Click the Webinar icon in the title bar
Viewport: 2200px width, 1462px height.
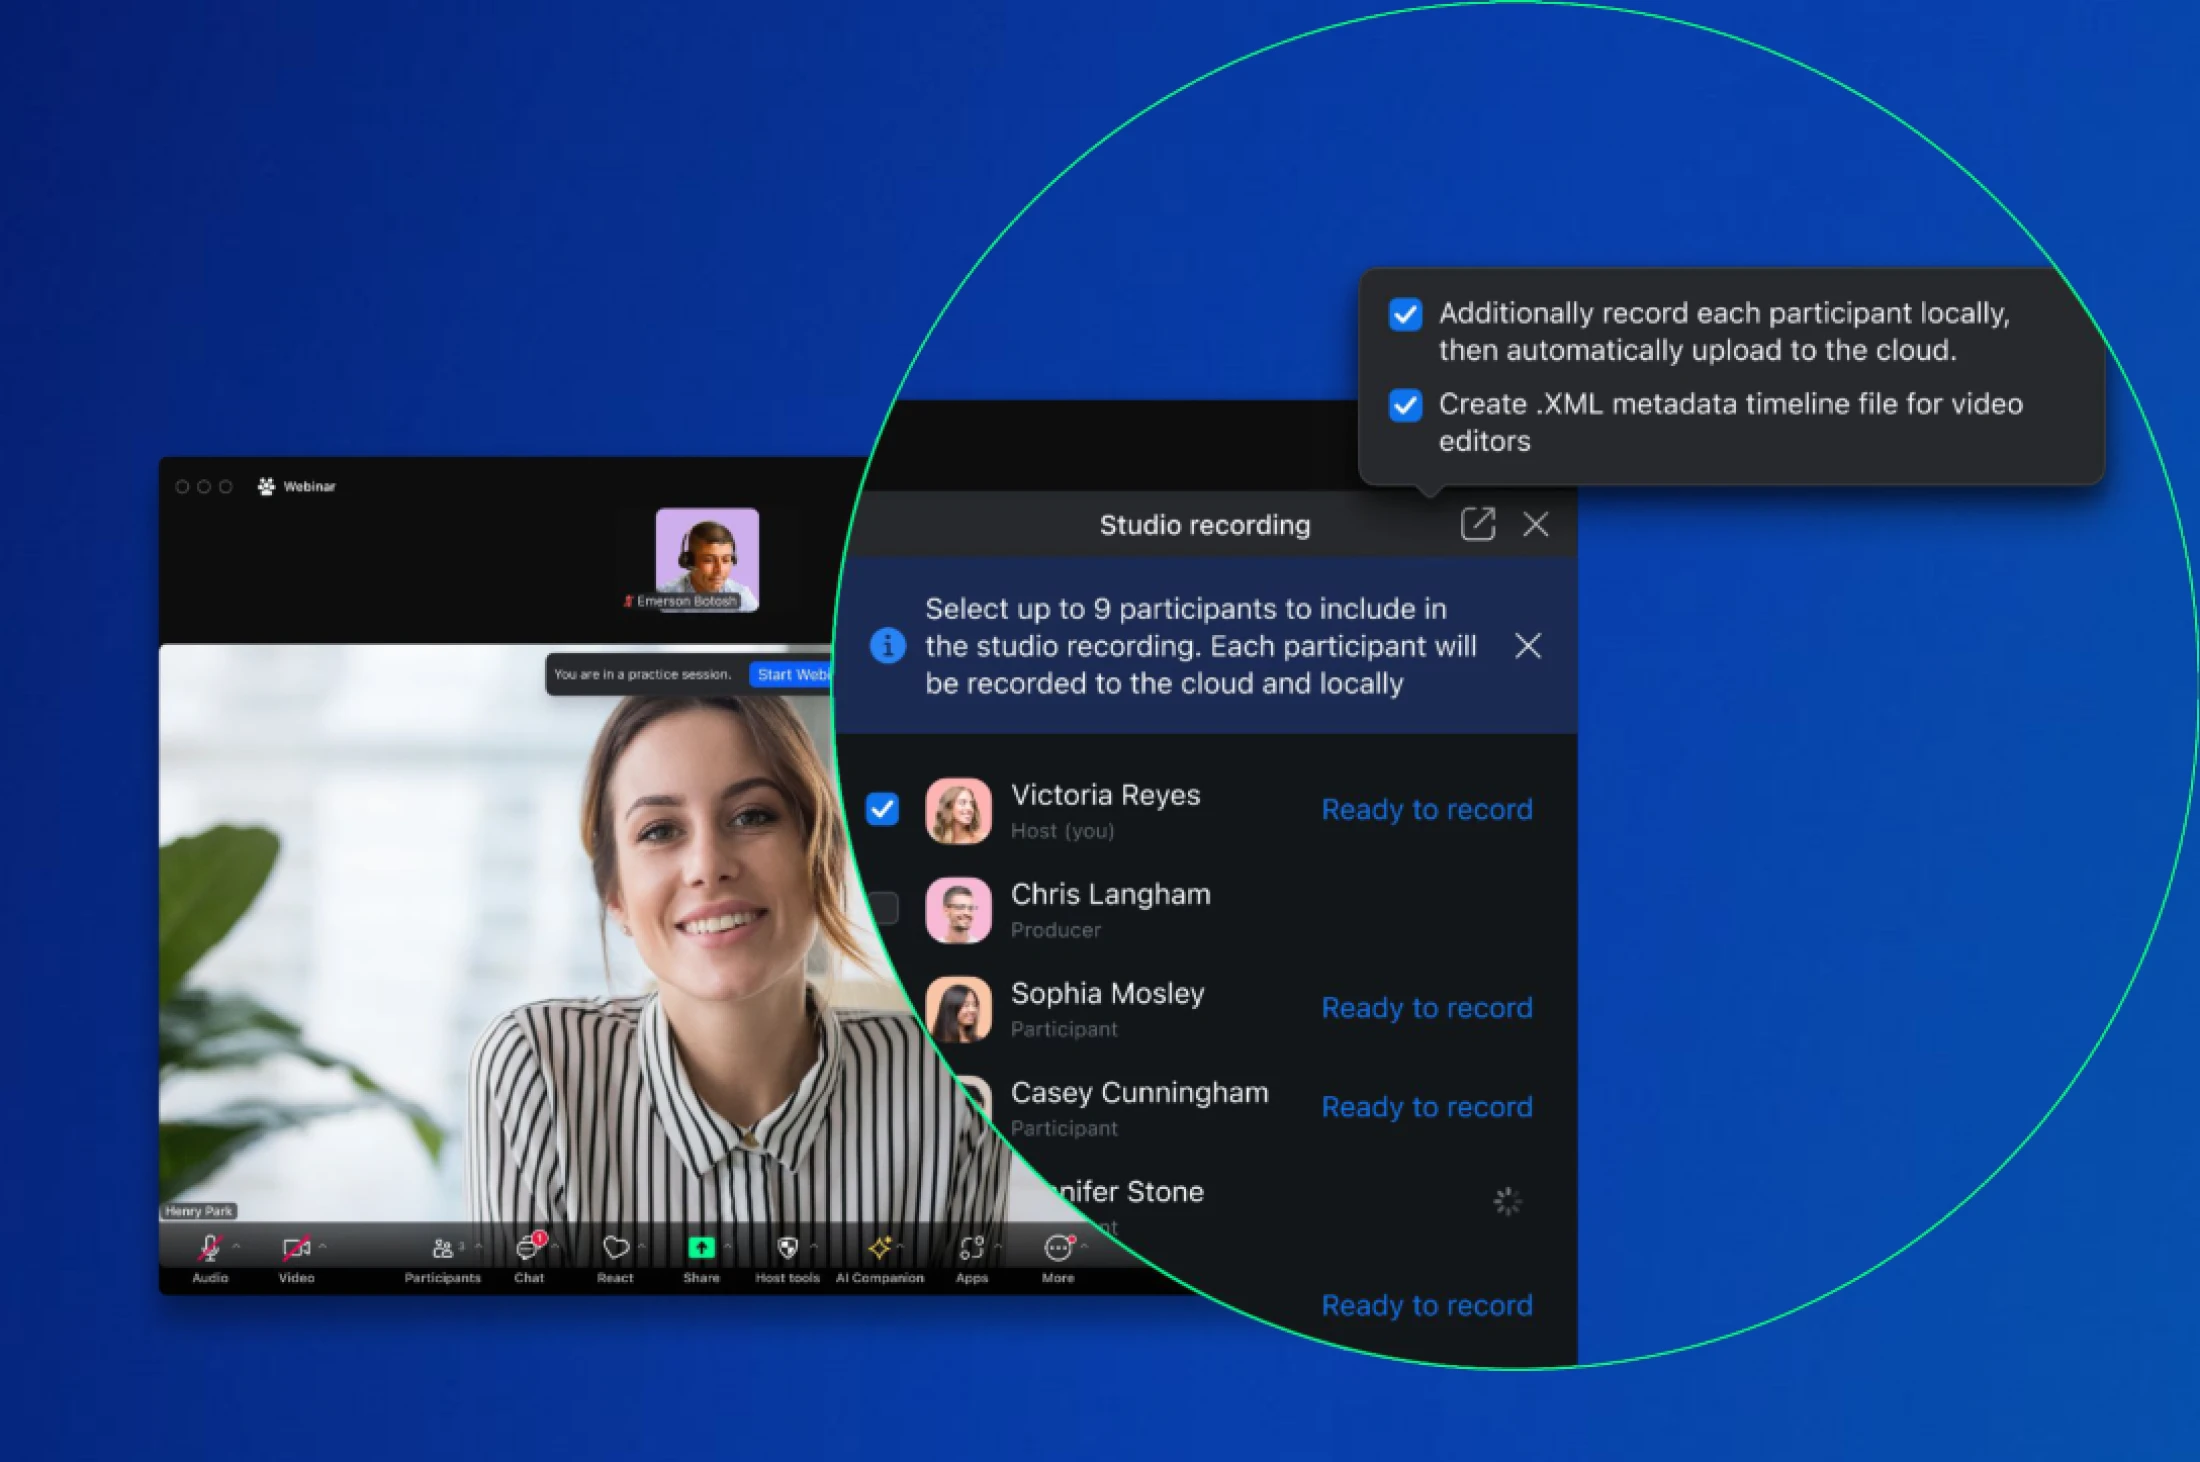[x=266, y=486]
